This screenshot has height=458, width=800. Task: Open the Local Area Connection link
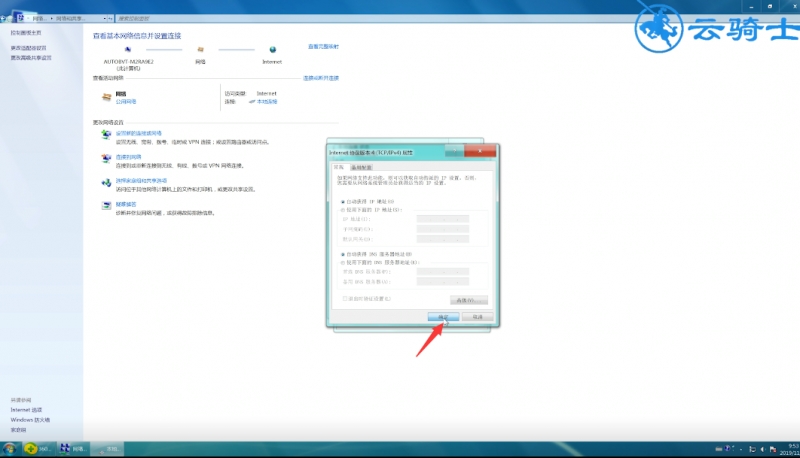click(267, 101)
